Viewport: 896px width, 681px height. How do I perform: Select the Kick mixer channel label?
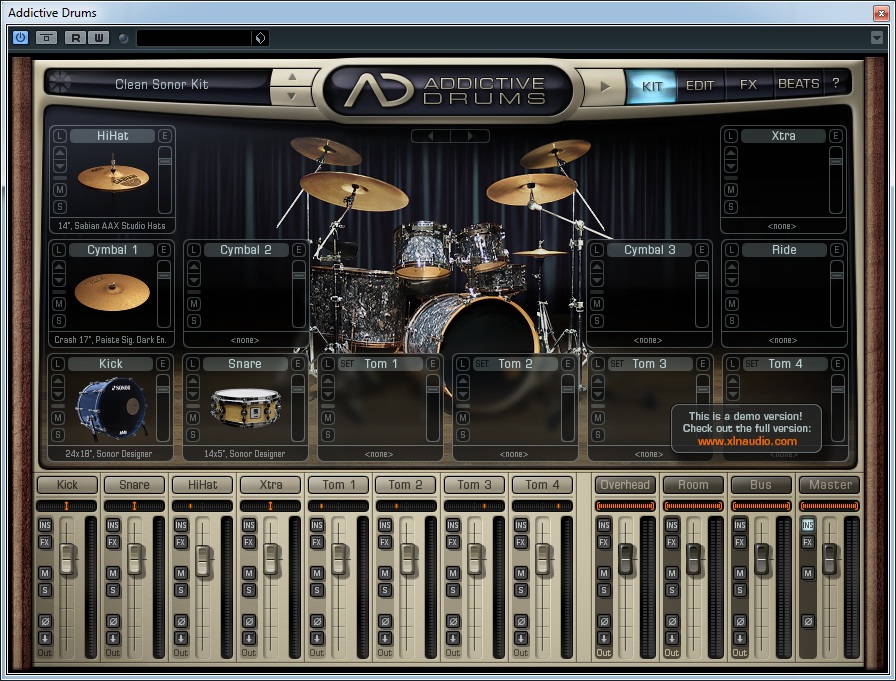(67, 485)
